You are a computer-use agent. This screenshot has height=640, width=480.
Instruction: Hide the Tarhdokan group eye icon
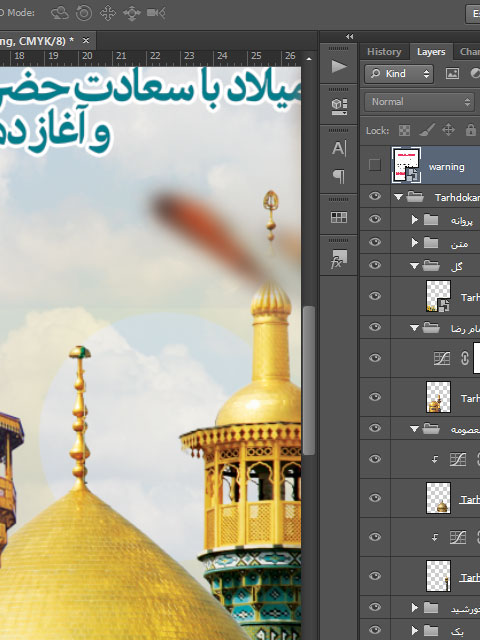375,196
